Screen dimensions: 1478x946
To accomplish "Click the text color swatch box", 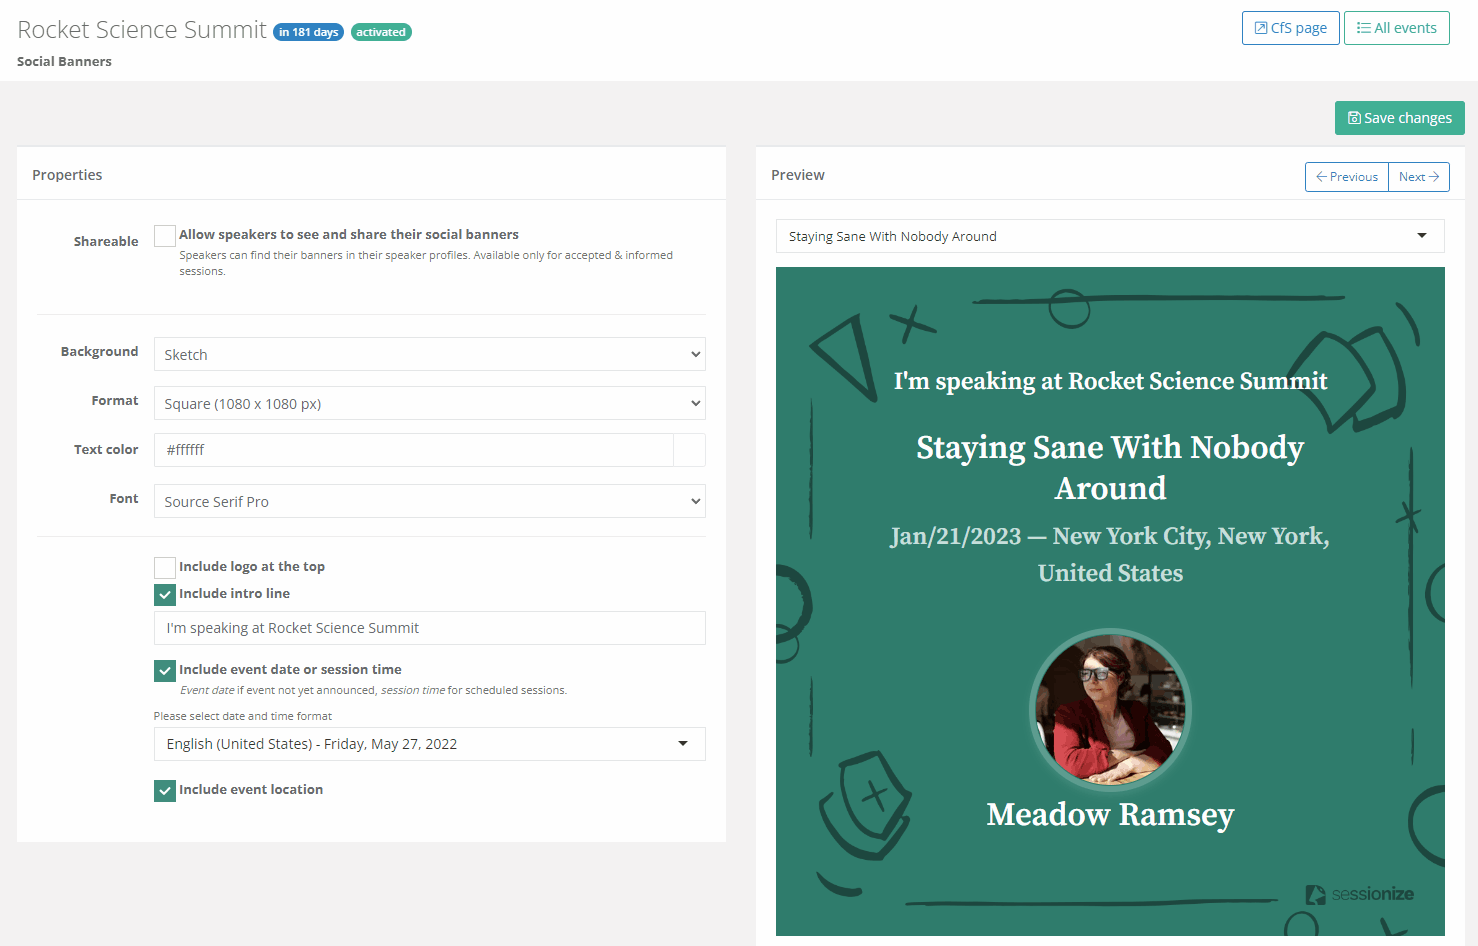I will point(689,450).
